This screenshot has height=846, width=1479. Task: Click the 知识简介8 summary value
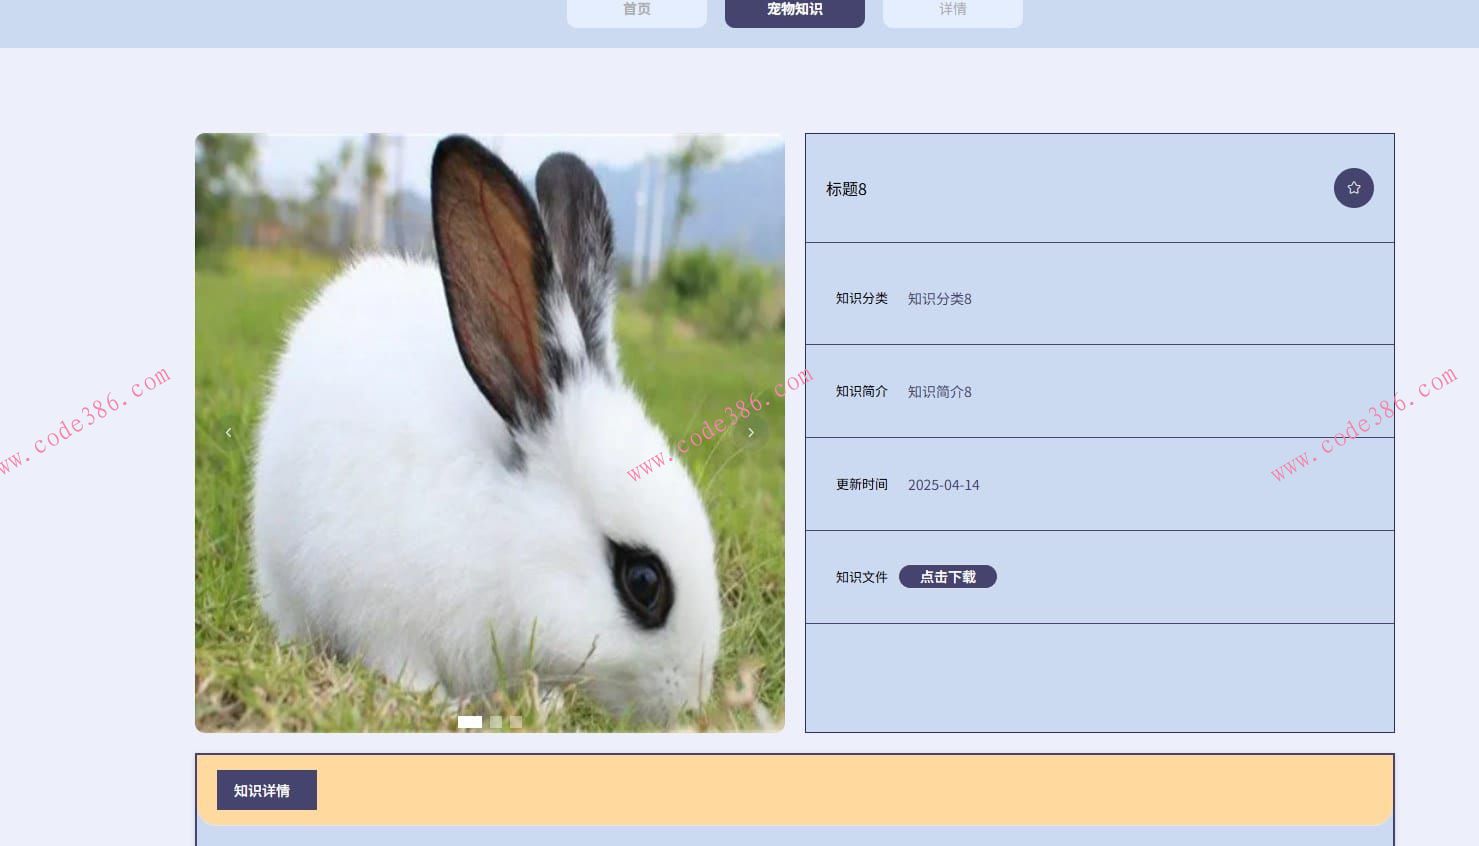939,392
